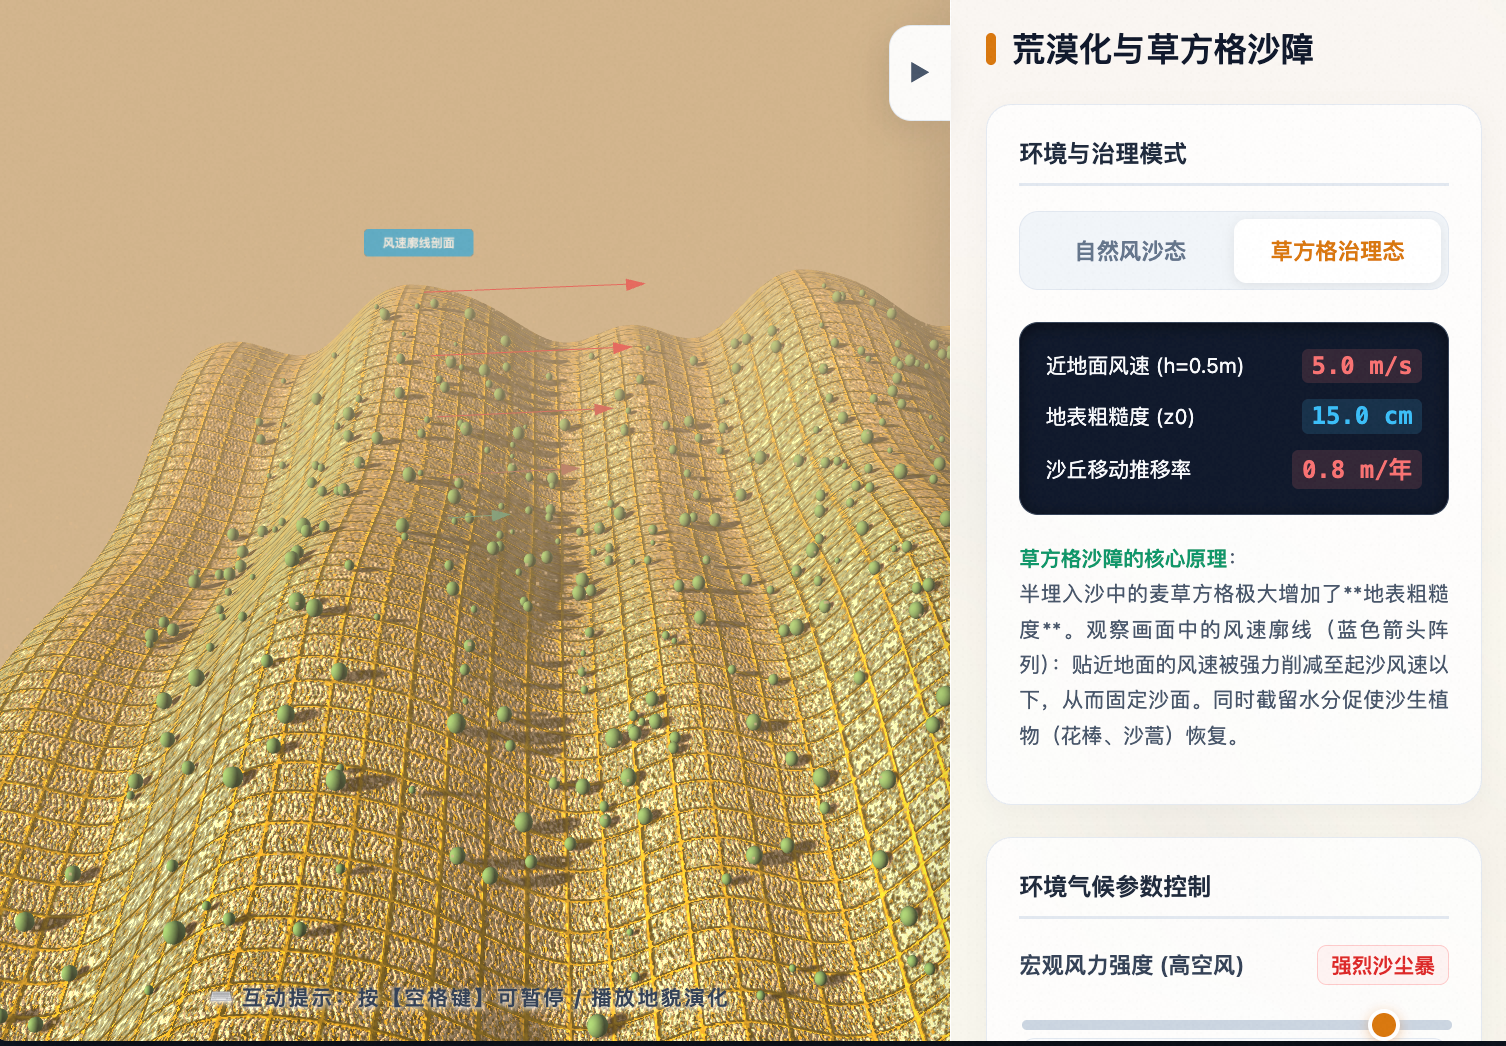Click the keyboard icon beside 互动提示
This screenshot has height=1046, width=1506.
click(221, 998)
